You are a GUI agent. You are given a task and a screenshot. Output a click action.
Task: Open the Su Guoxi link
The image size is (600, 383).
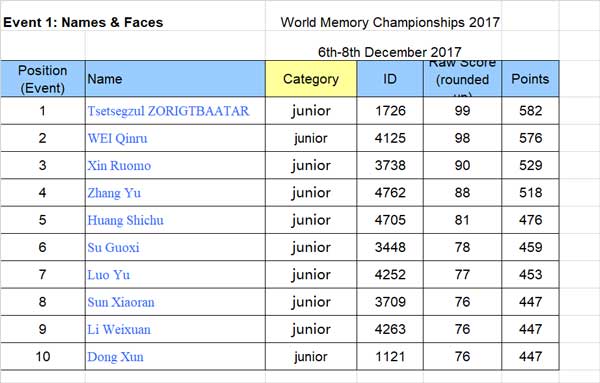pyautogui.click(x=113, y=248)
